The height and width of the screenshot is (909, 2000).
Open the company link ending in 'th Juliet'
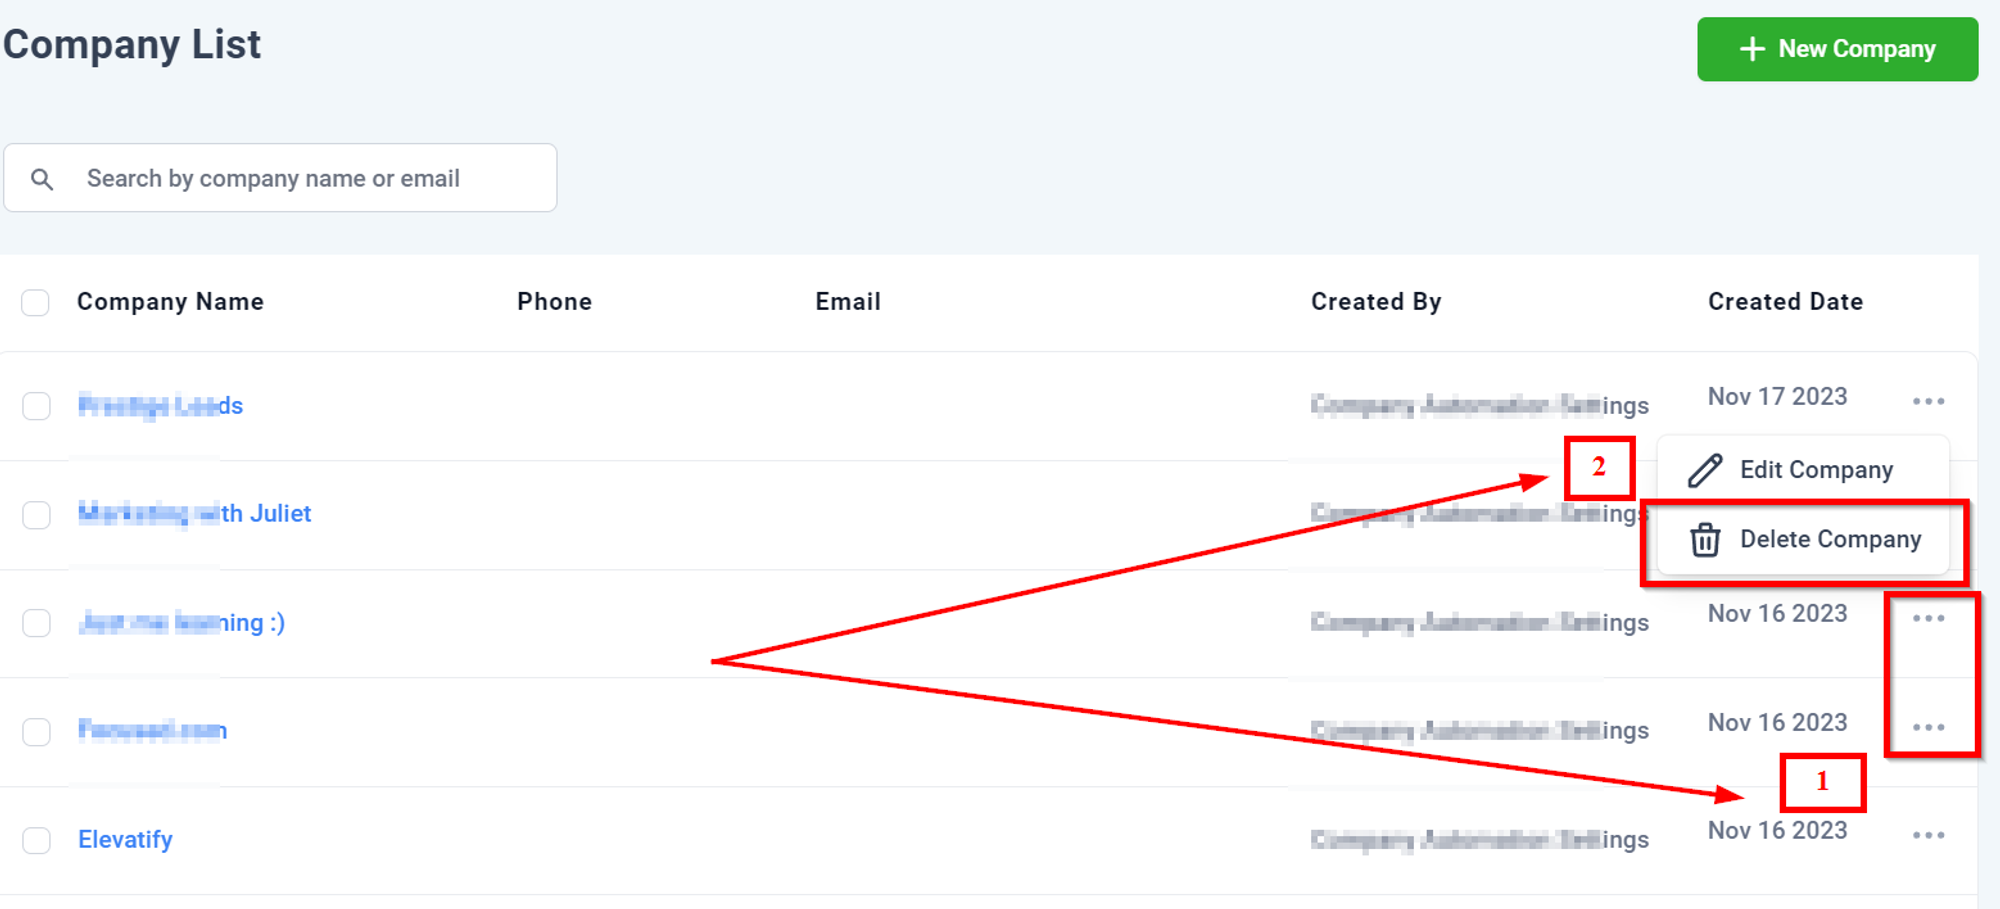[195, 514]
